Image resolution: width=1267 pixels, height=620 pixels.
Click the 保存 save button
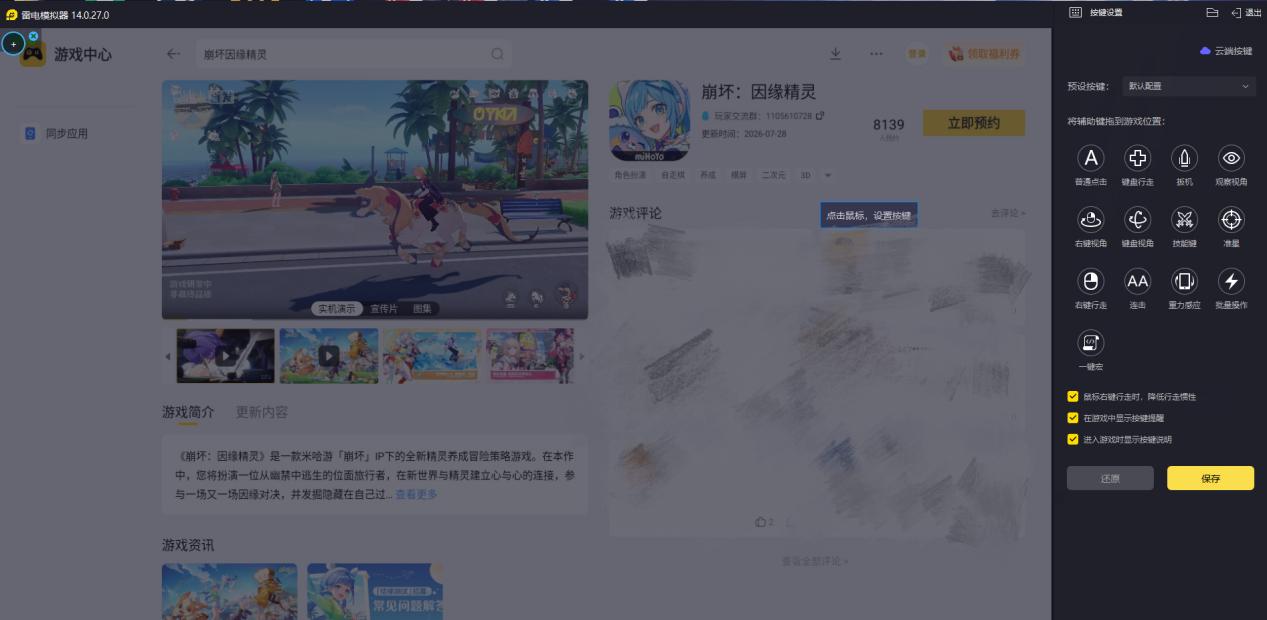pyautogui.click(x=1210, y=478)
